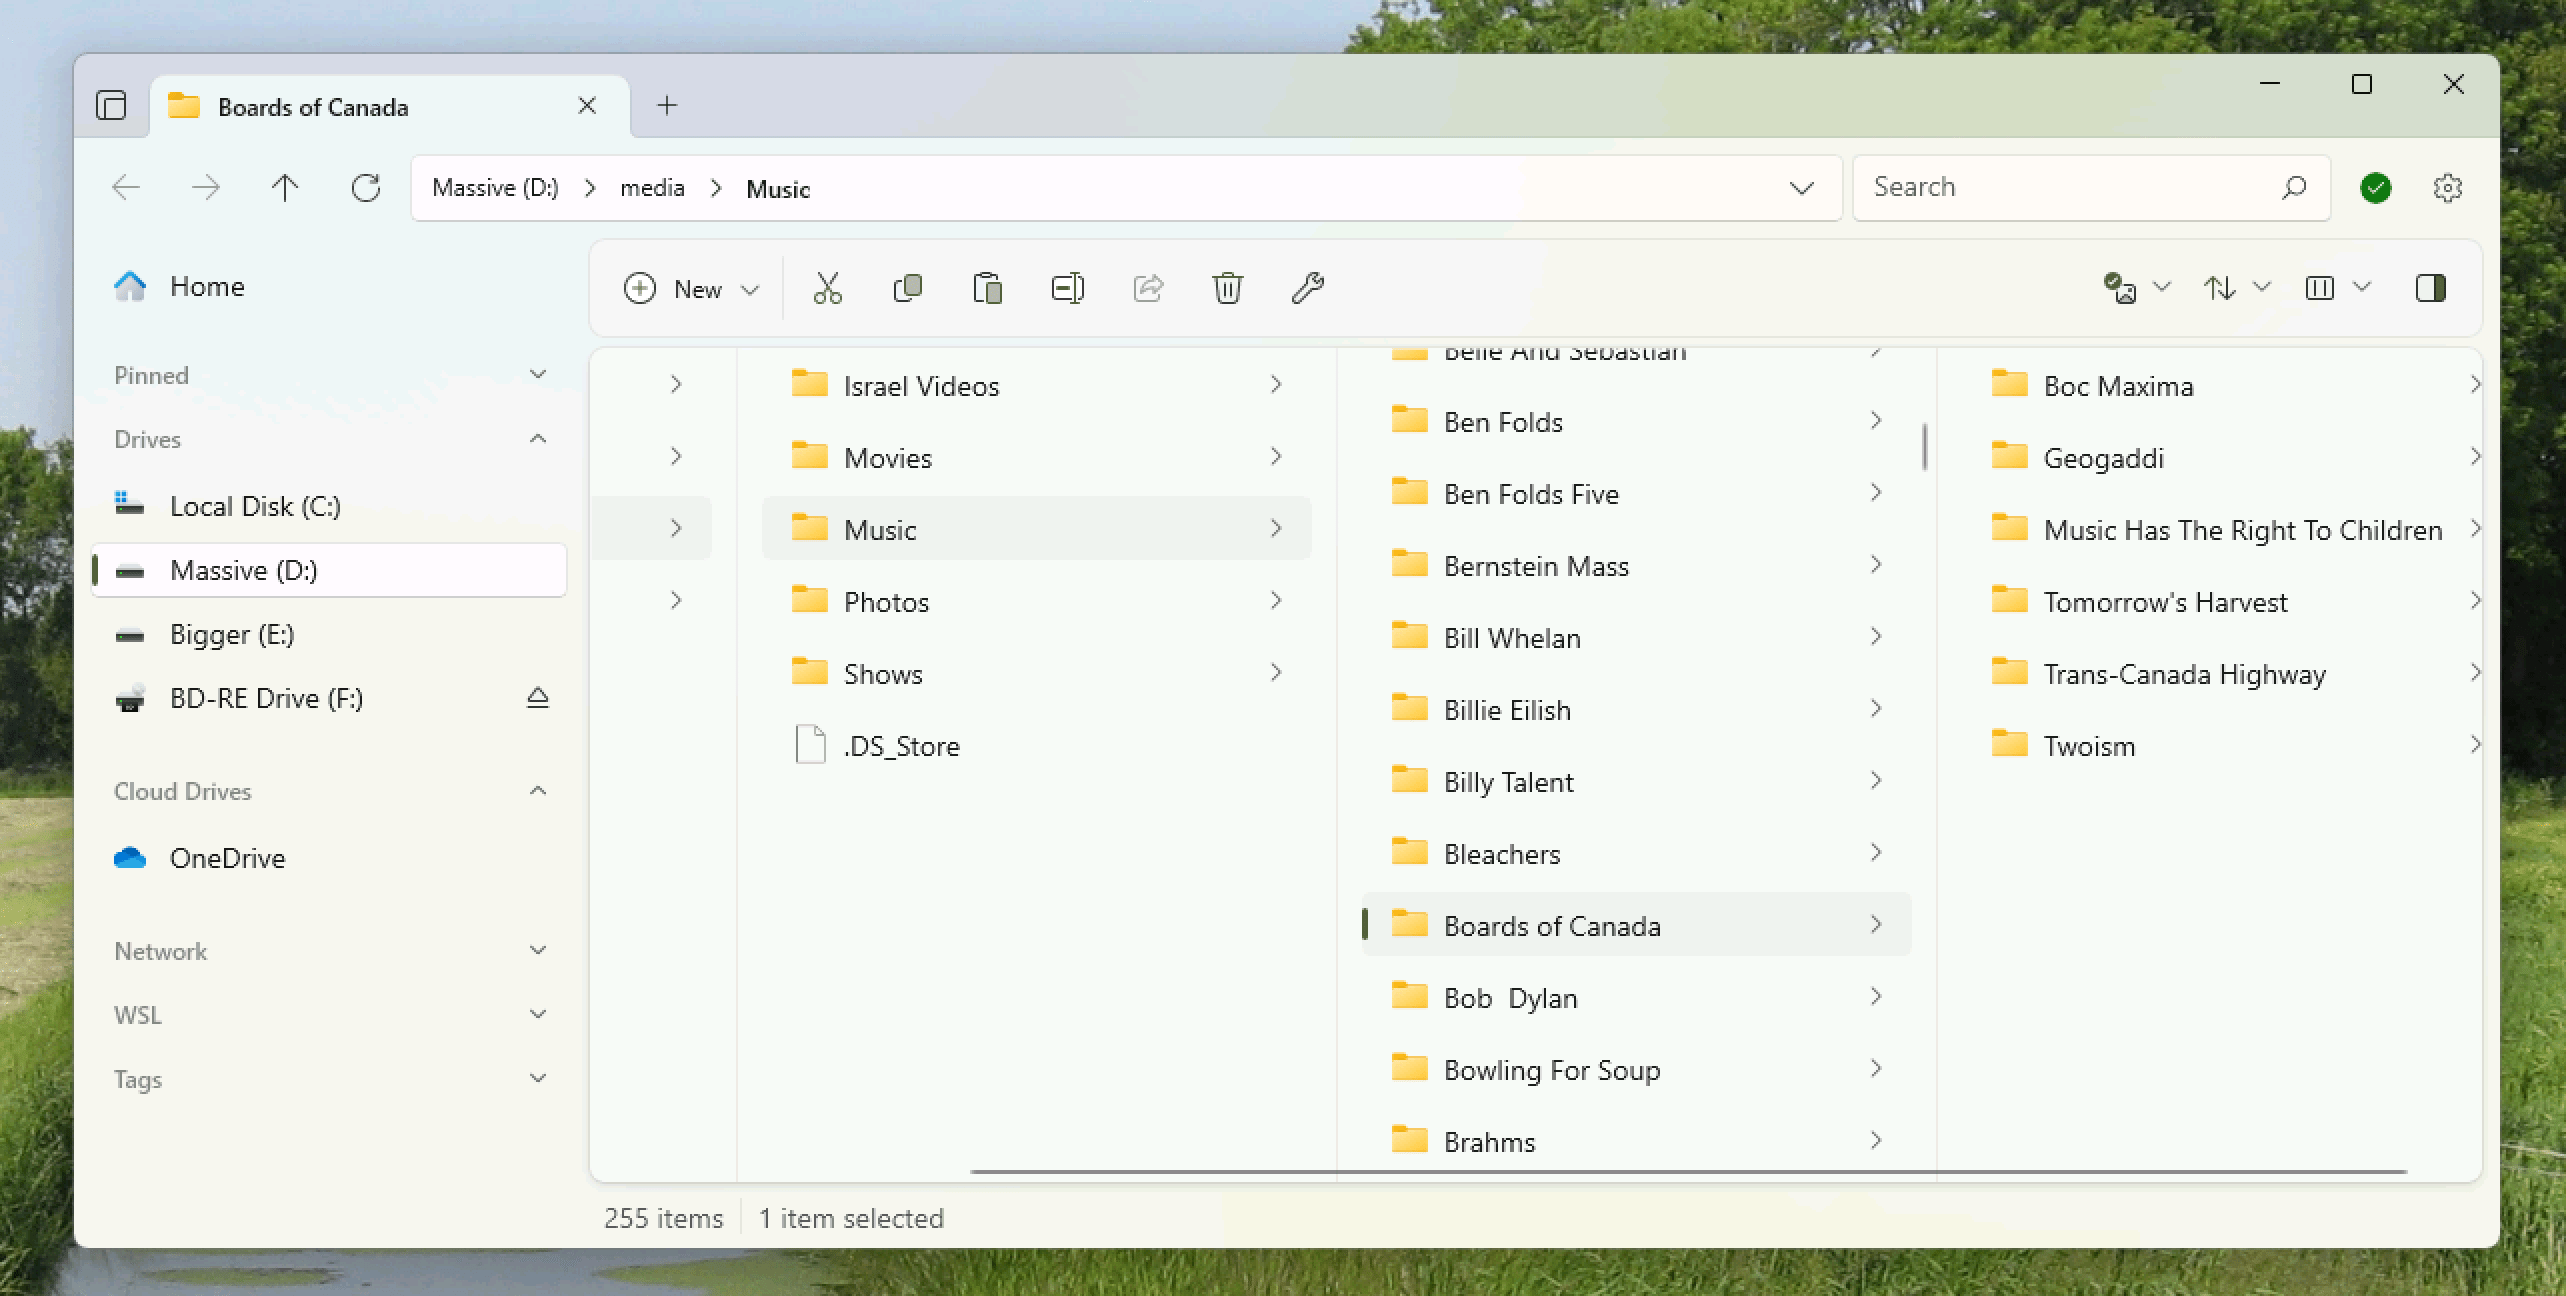This screenshot has height=1296, width=2566.
Task: Add a new tab
Action: pos(667,106)
